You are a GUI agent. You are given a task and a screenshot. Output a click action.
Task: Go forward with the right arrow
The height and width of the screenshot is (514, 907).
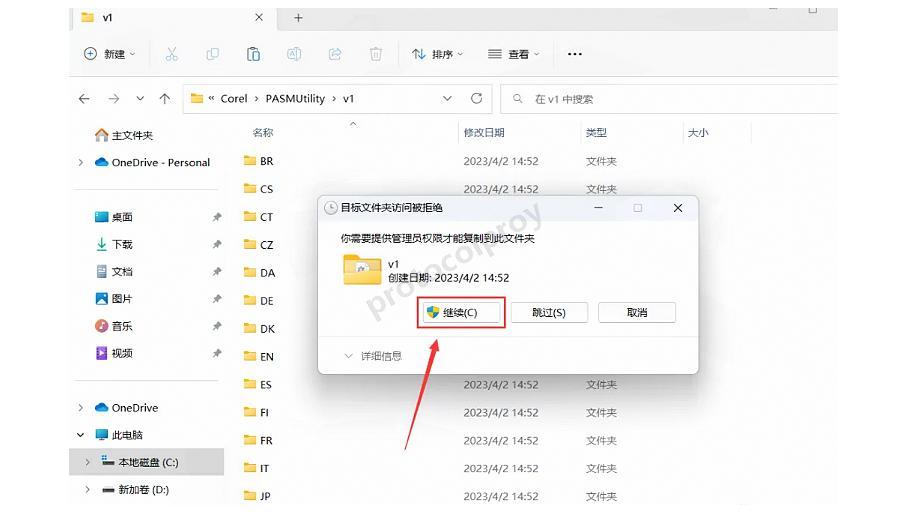(113, 99)
